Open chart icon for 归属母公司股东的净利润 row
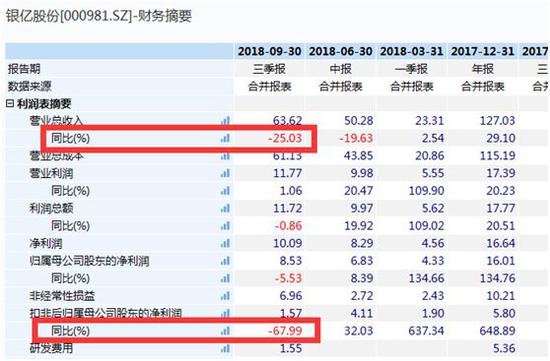550x361 pixels. click(x=225, y=261)
